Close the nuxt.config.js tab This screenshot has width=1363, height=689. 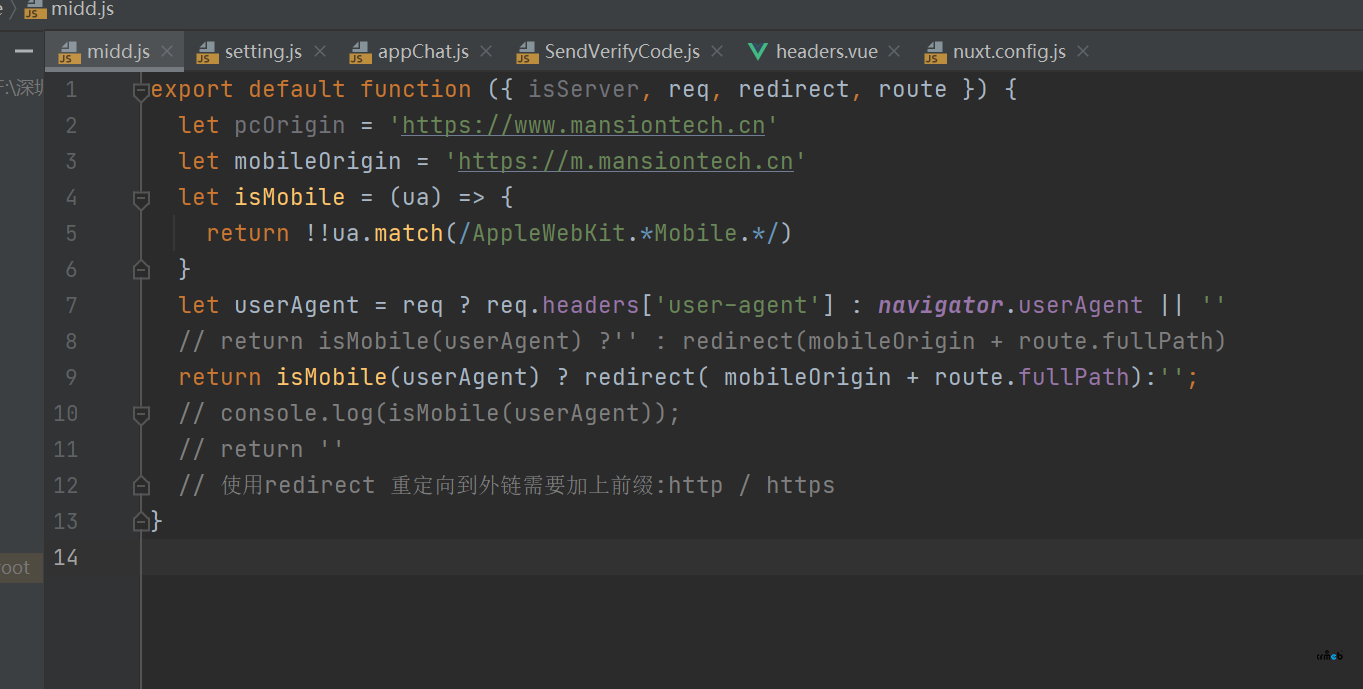pyautogui.click(x=1083, y=51)
